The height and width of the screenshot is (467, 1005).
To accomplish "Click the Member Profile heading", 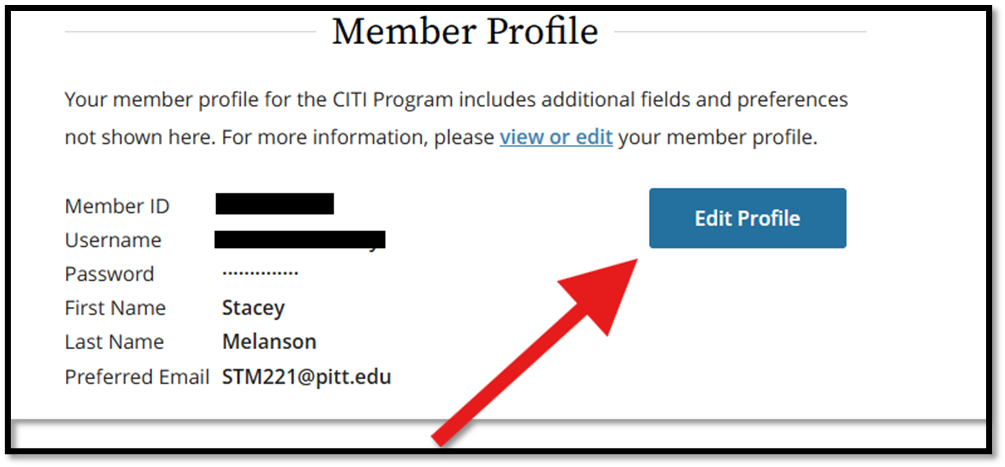I will click(465, 32).
